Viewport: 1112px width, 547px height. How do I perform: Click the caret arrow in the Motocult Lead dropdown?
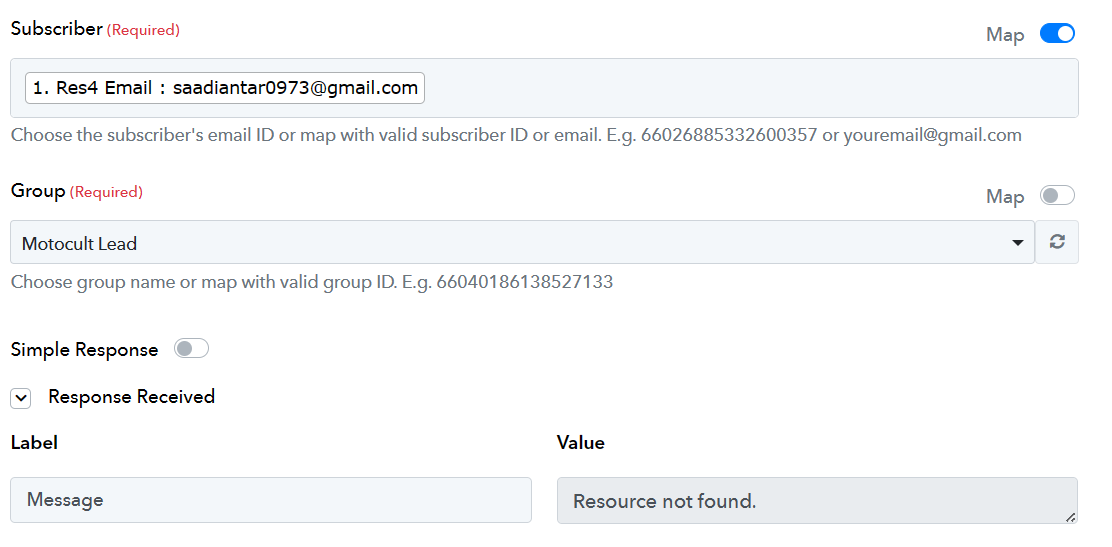[1018, 243]
